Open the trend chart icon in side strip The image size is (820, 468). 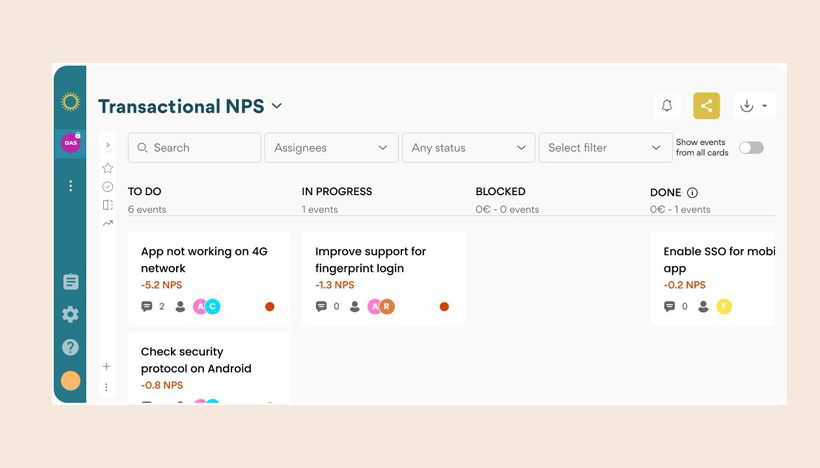pos(108,223)
